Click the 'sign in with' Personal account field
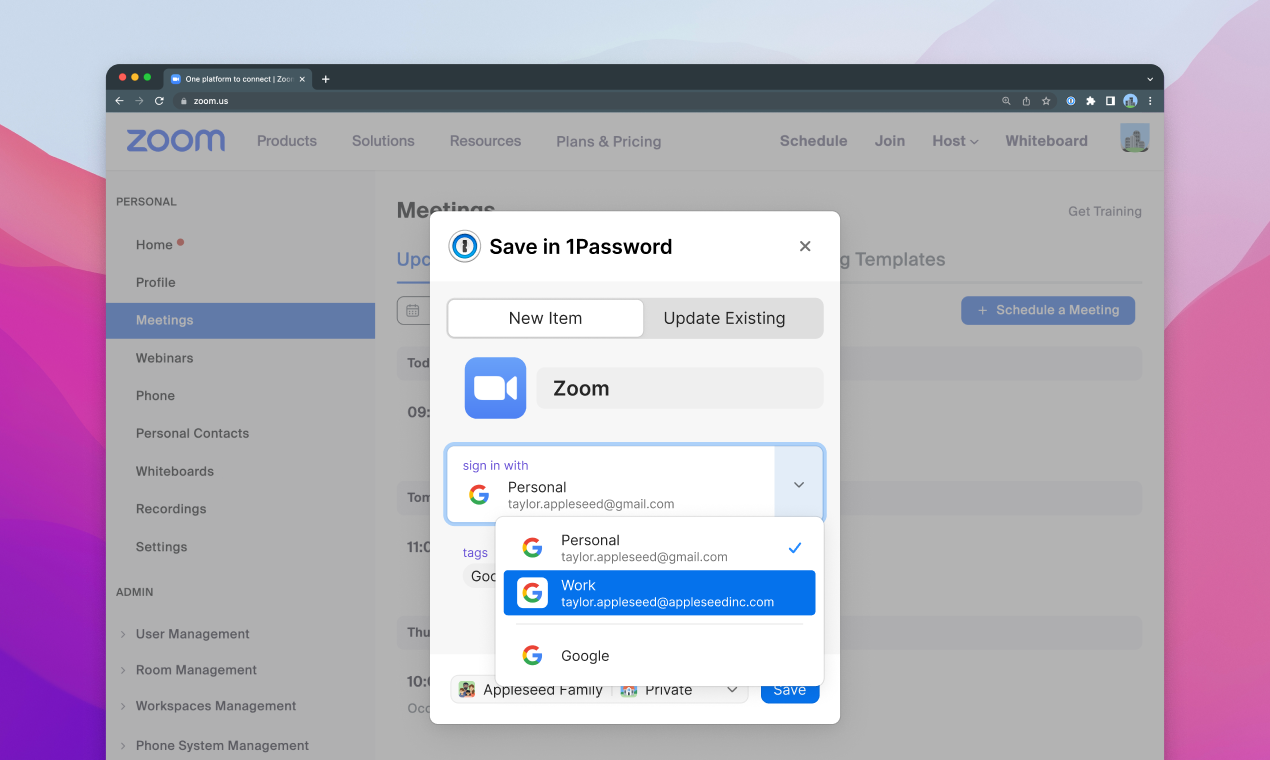The image size is (1270, 760). (x=610, y=485)
